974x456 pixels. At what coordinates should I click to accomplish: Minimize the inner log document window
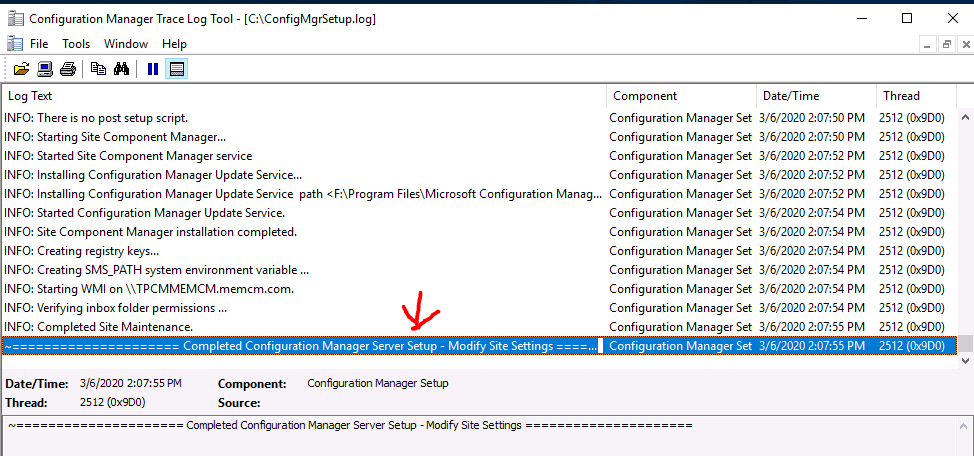coord(928,44)
